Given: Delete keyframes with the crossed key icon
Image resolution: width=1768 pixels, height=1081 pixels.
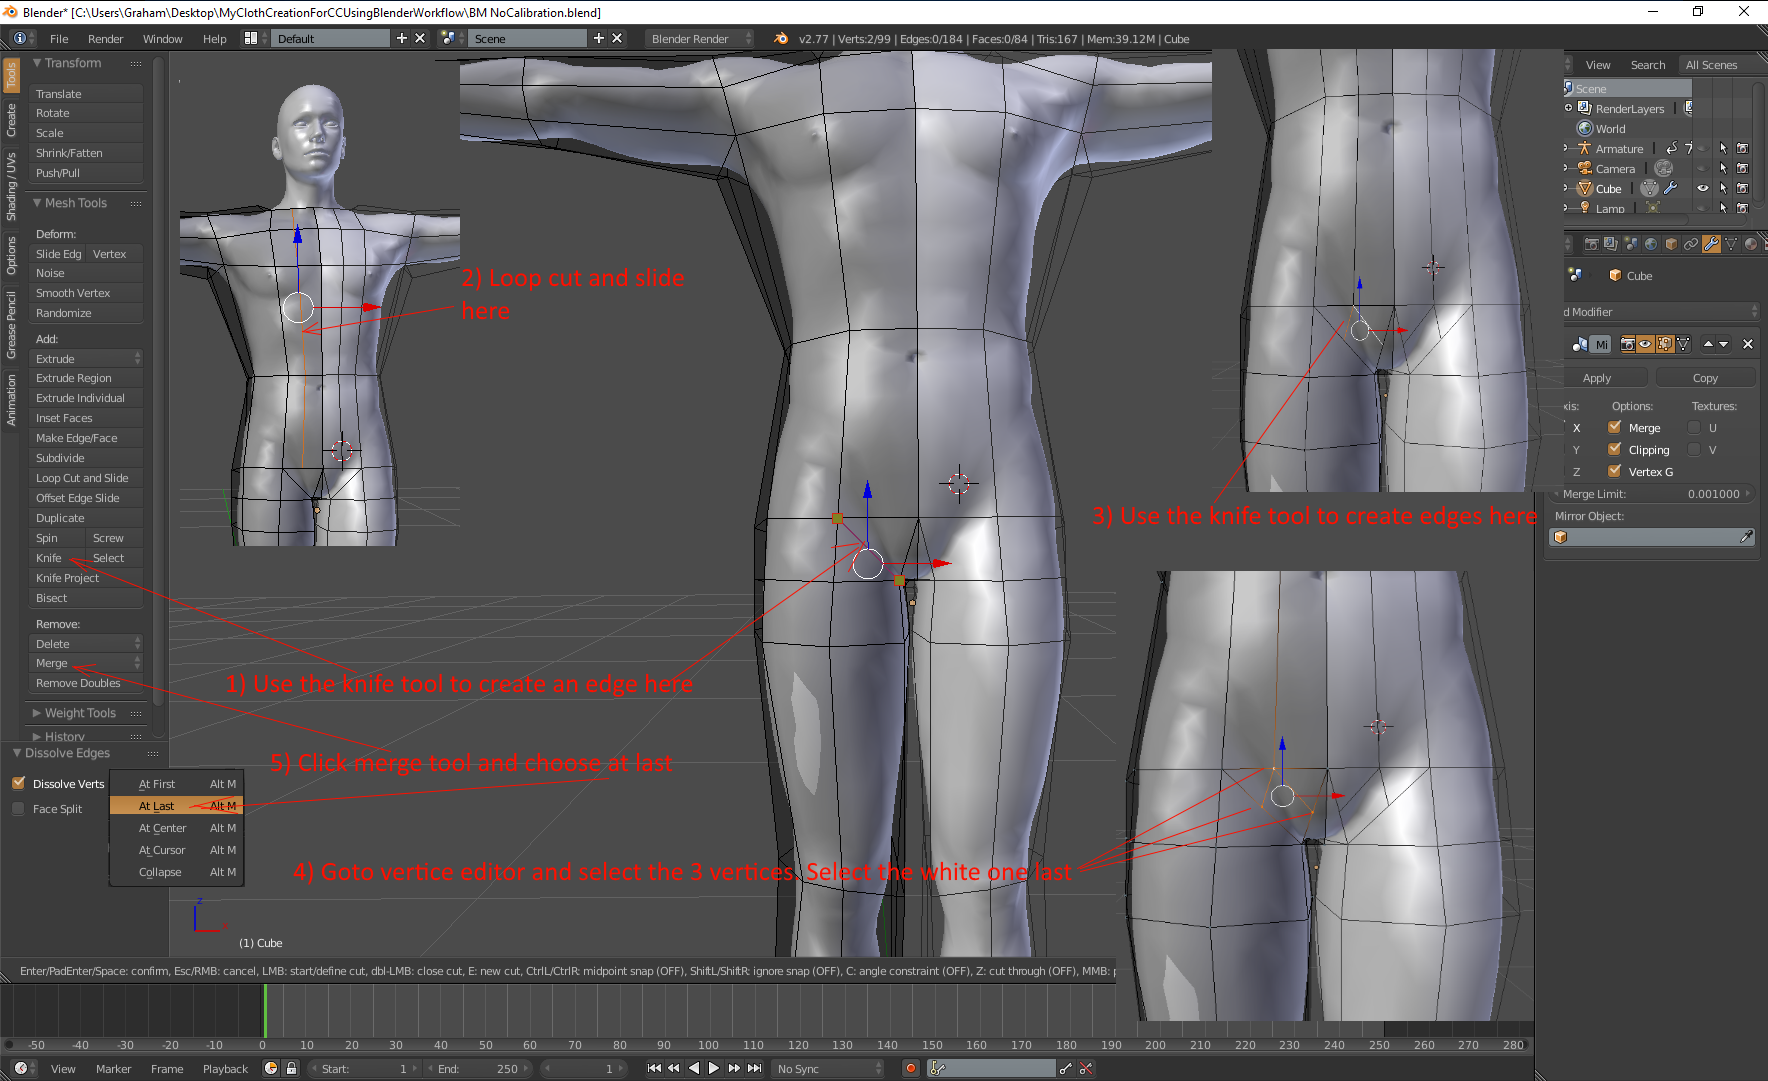Looking at the screenshot, I should click(x=1085, y=1068).
